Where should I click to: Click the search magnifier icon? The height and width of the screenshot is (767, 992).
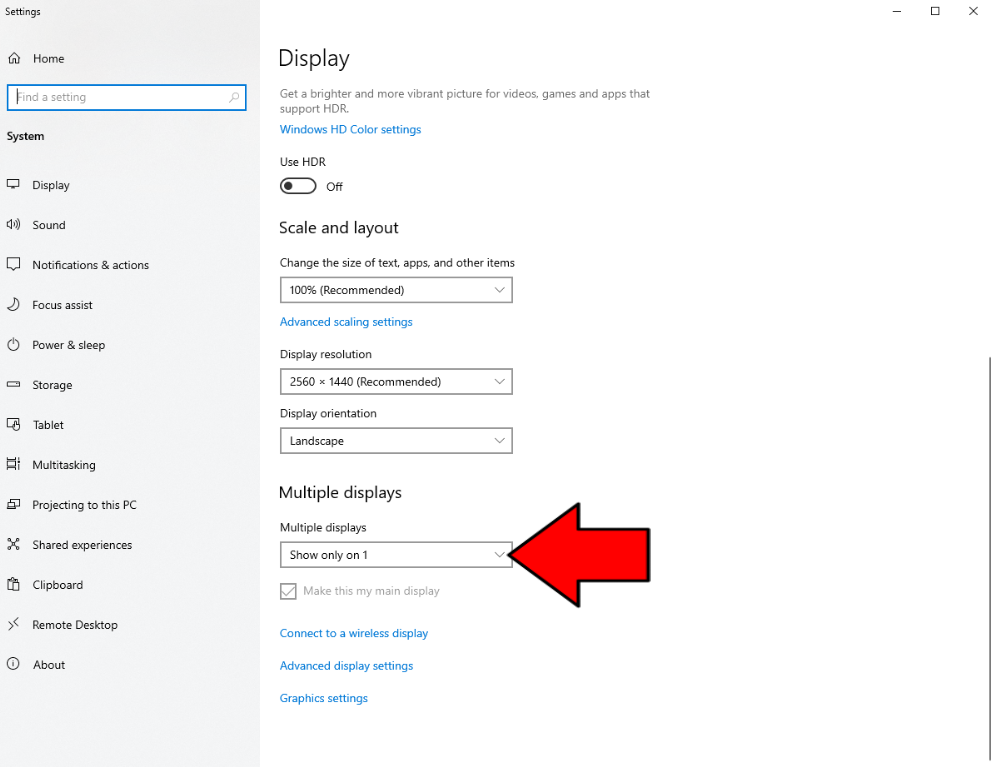click(x=234, y=97)
